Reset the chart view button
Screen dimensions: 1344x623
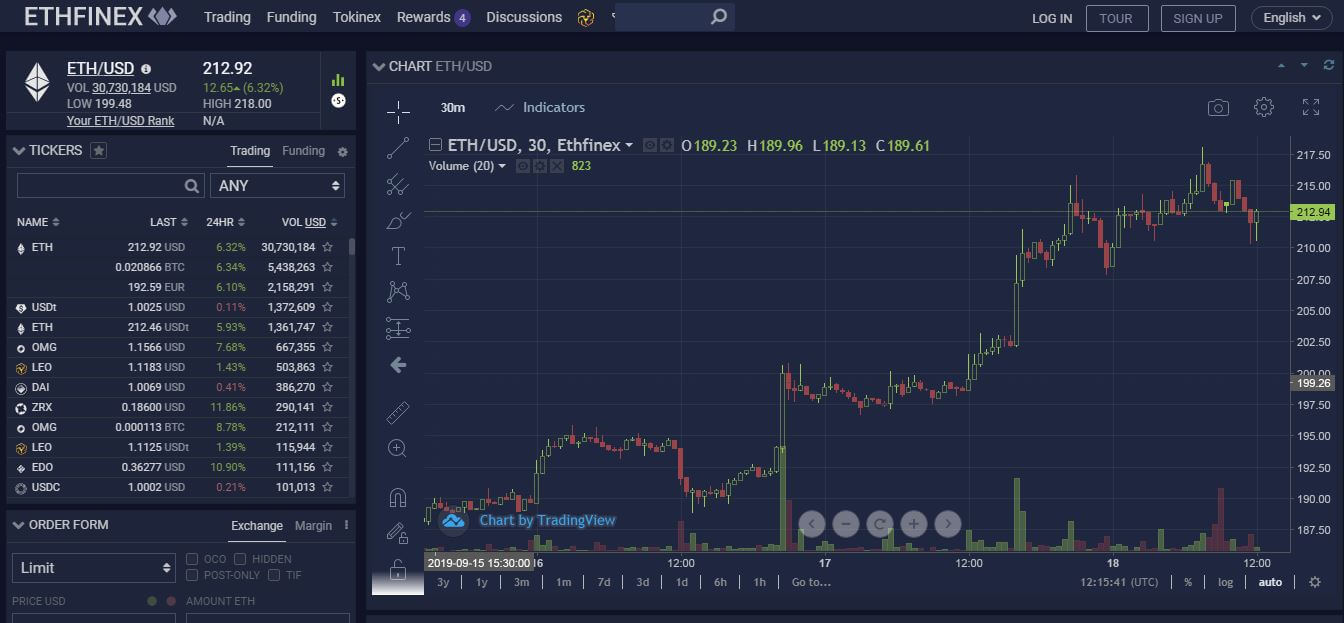(879, 523)
